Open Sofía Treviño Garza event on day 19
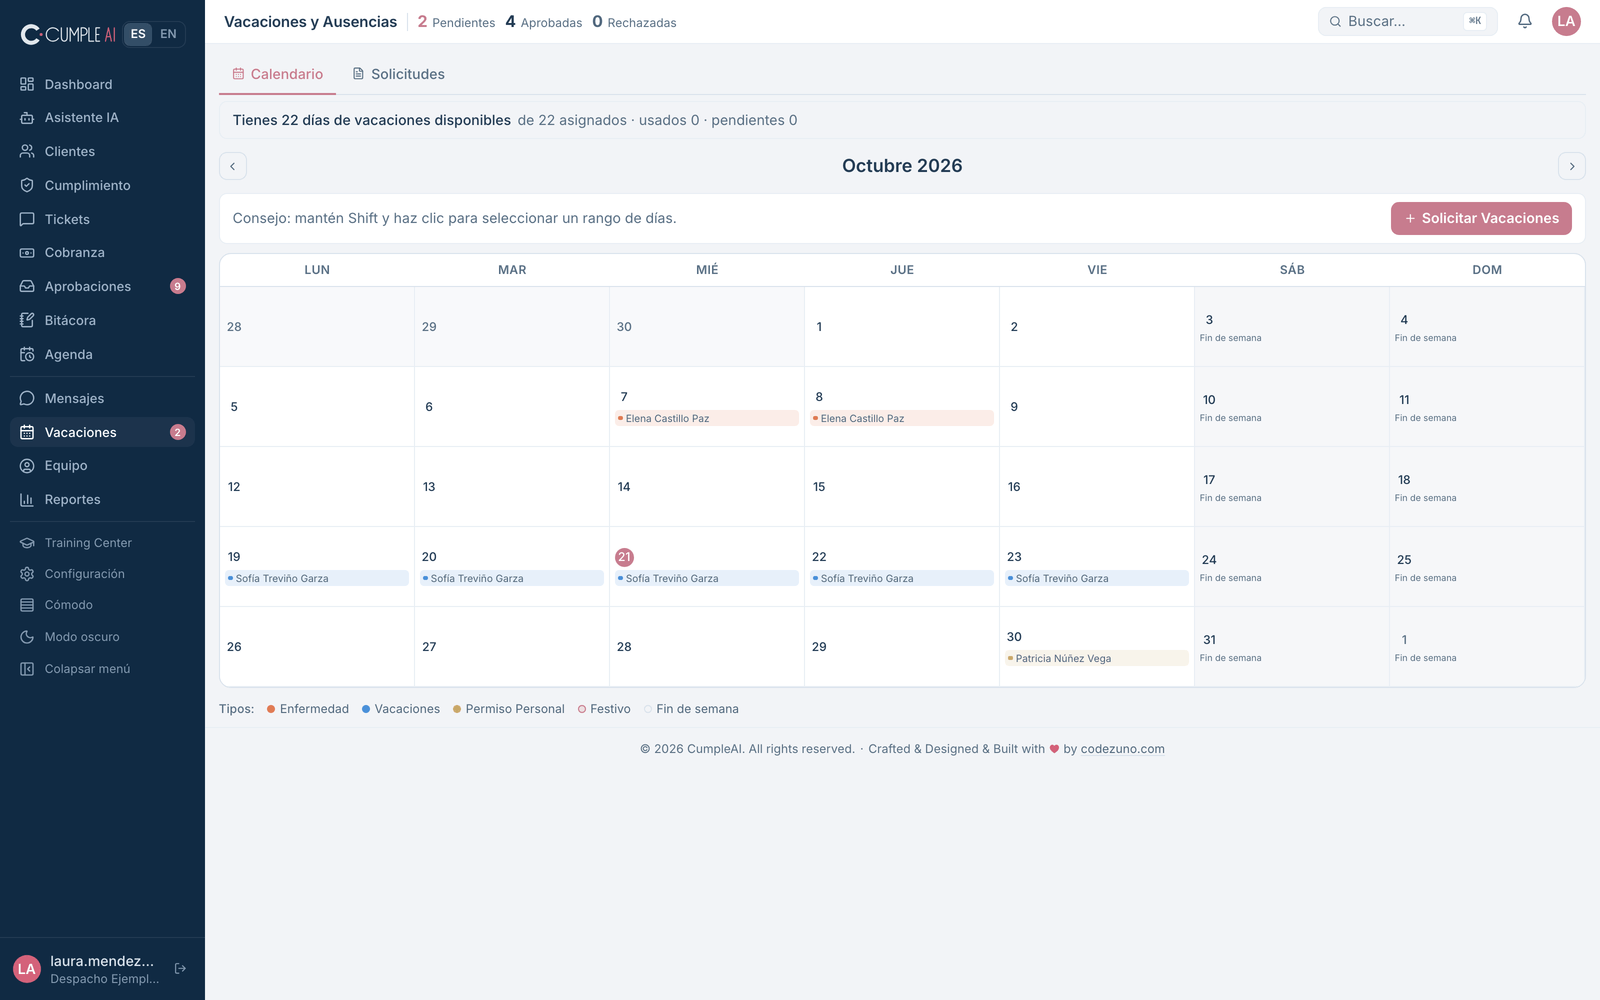Viewport: 1600px width, 1000px height. 317,578
